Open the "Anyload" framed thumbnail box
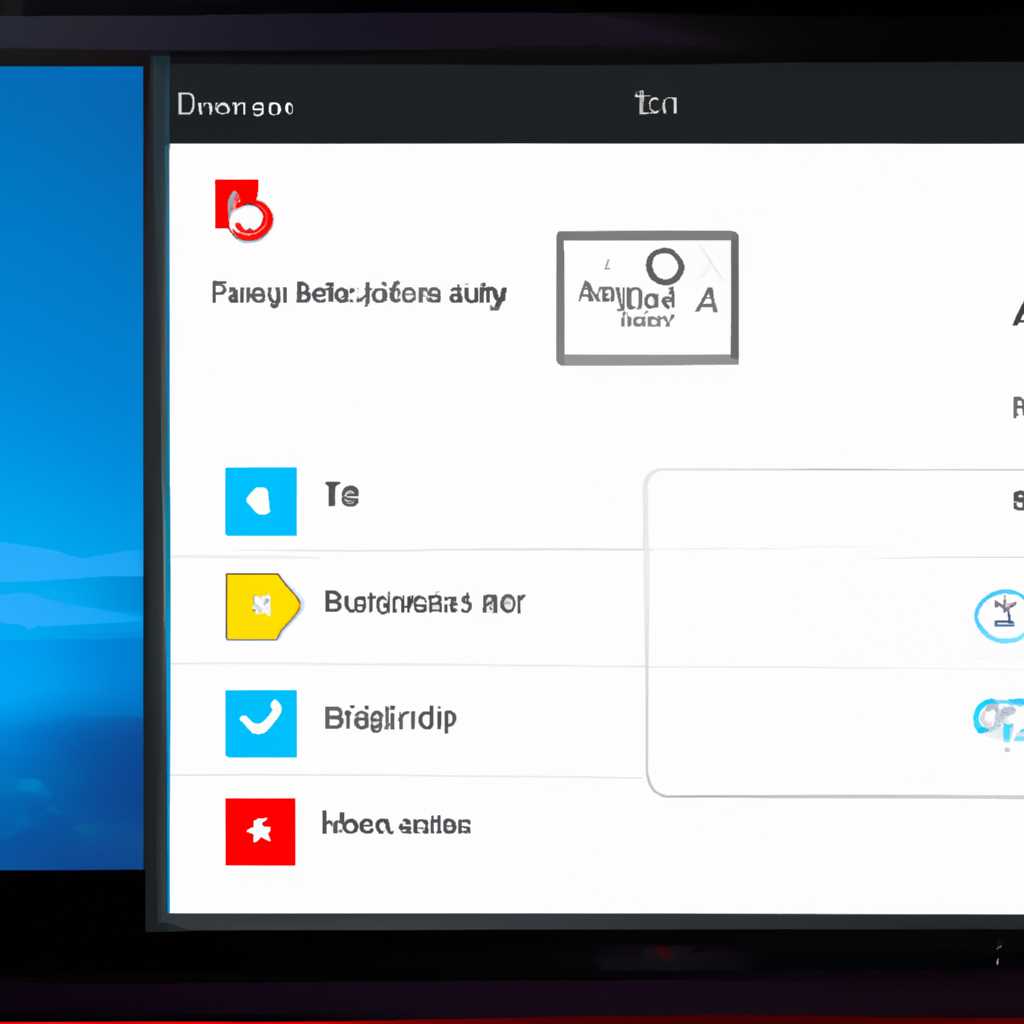Image resolution: width=1024 pixels, height=1024 pixels. 647,298
